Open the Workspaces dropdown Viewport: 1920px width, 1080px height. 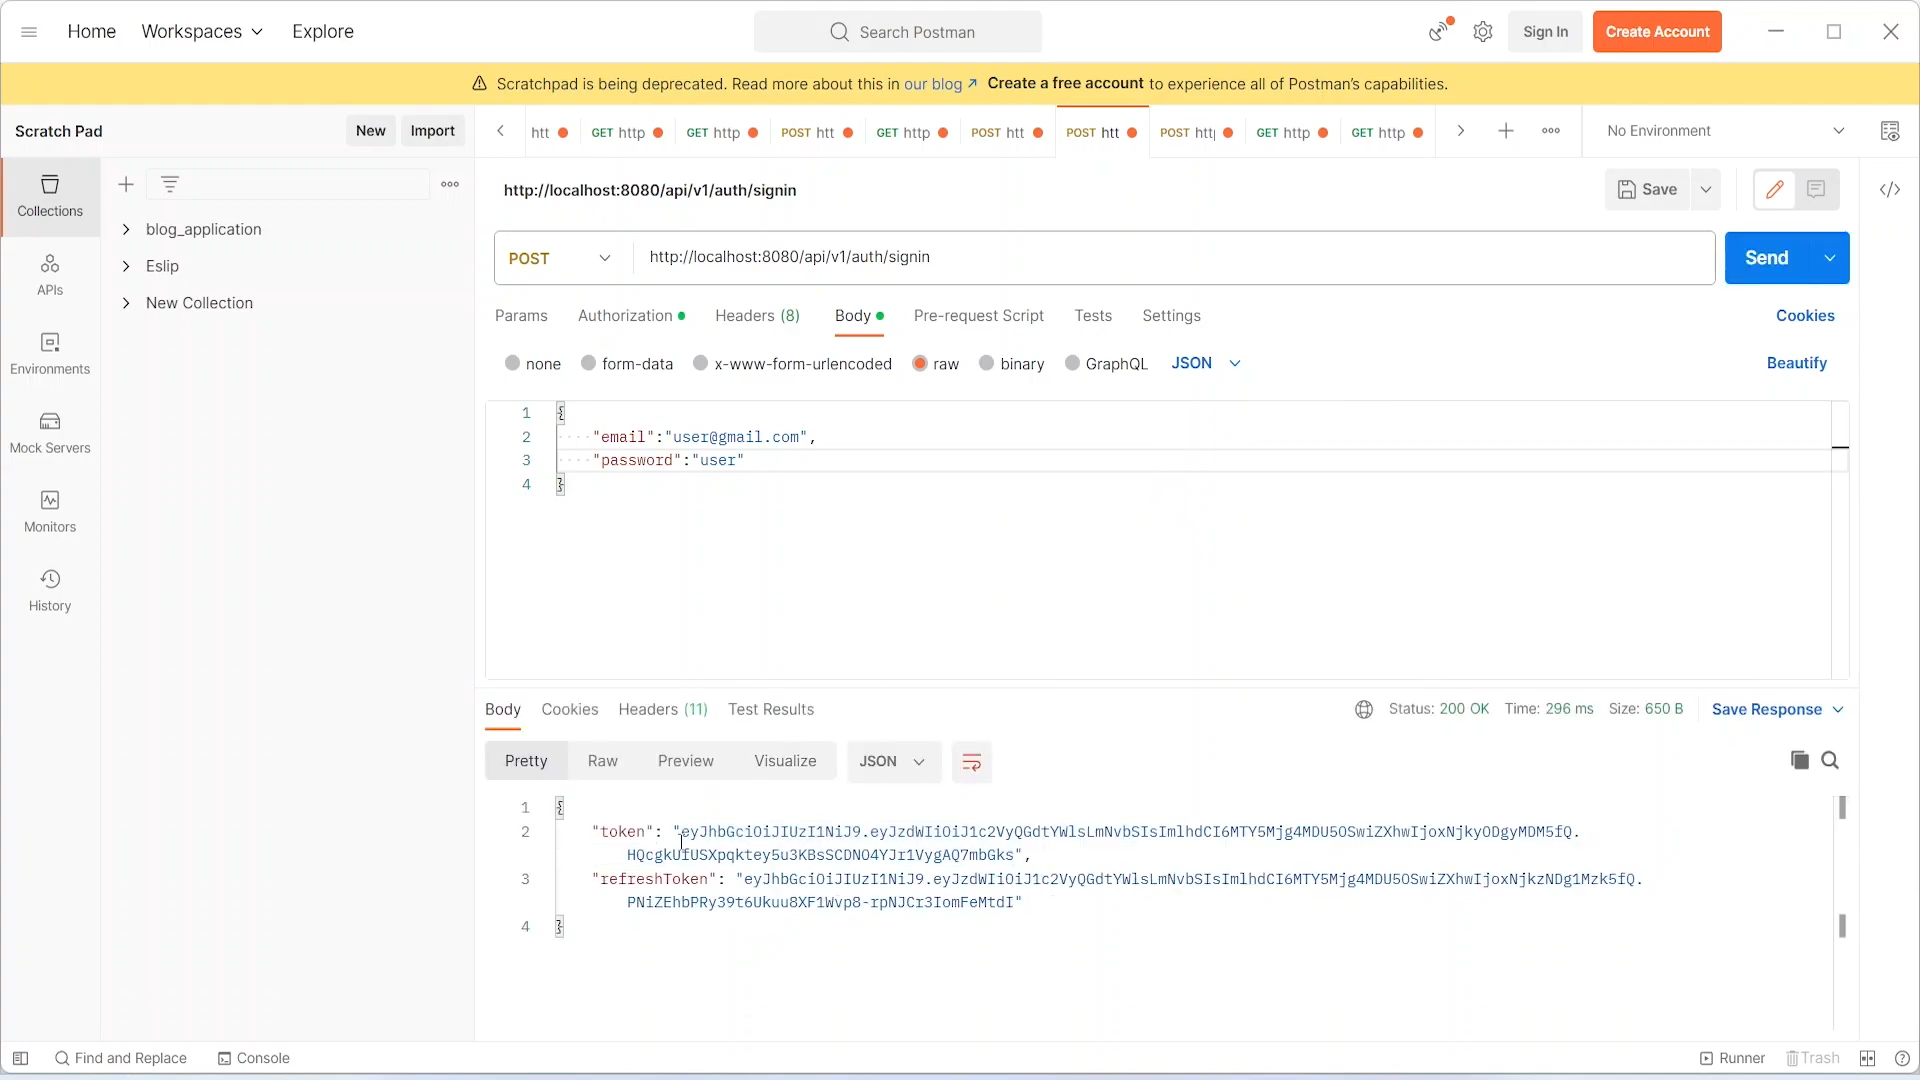coord(202,32)
